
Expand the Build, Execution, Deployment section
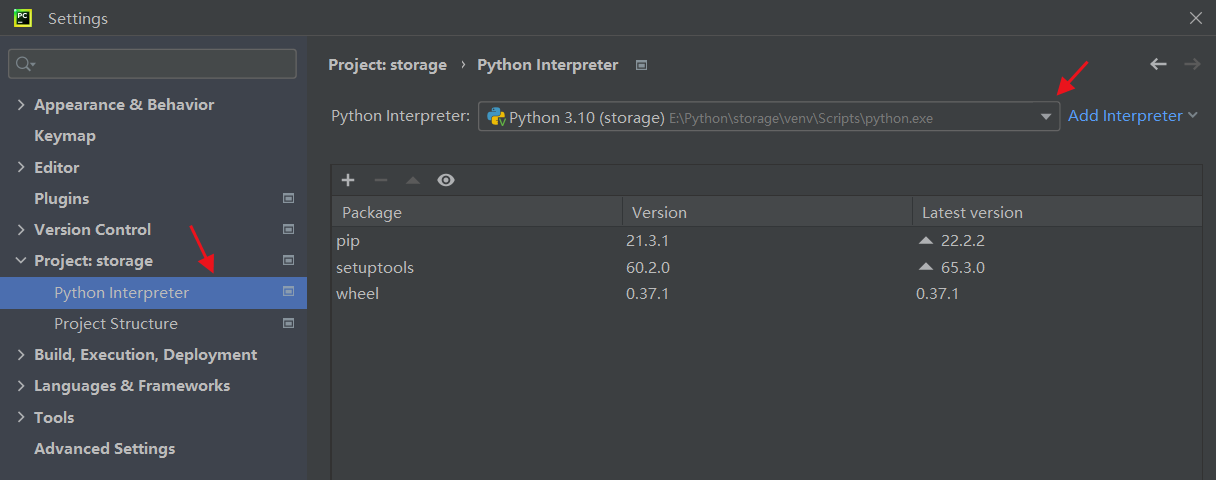(21, 355)
